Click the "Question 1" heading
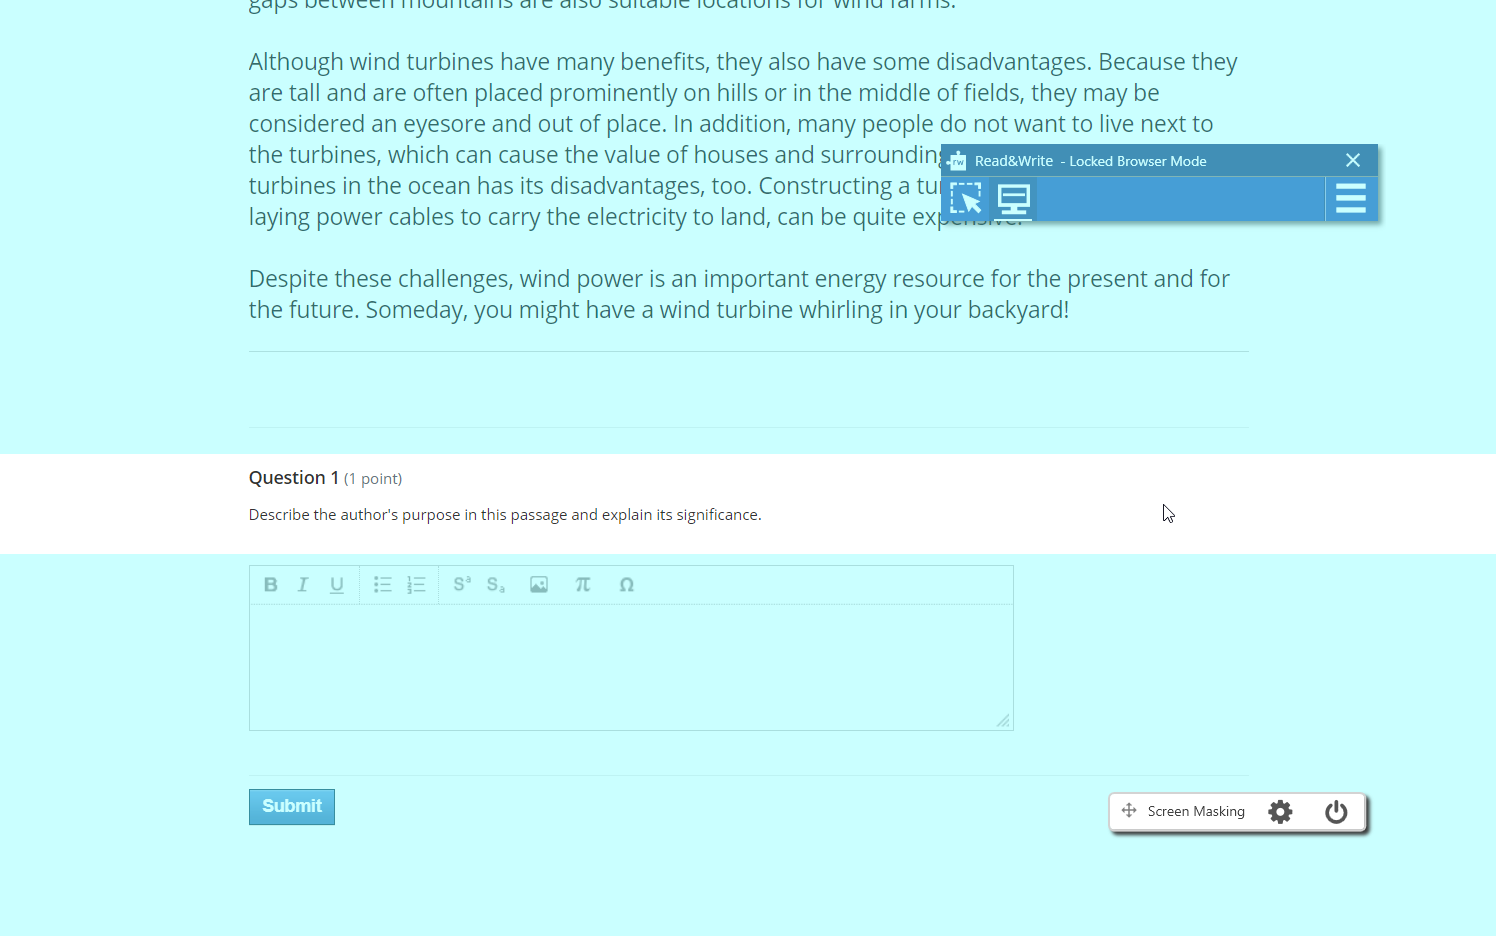1496x936 pixels. [294, 478]
